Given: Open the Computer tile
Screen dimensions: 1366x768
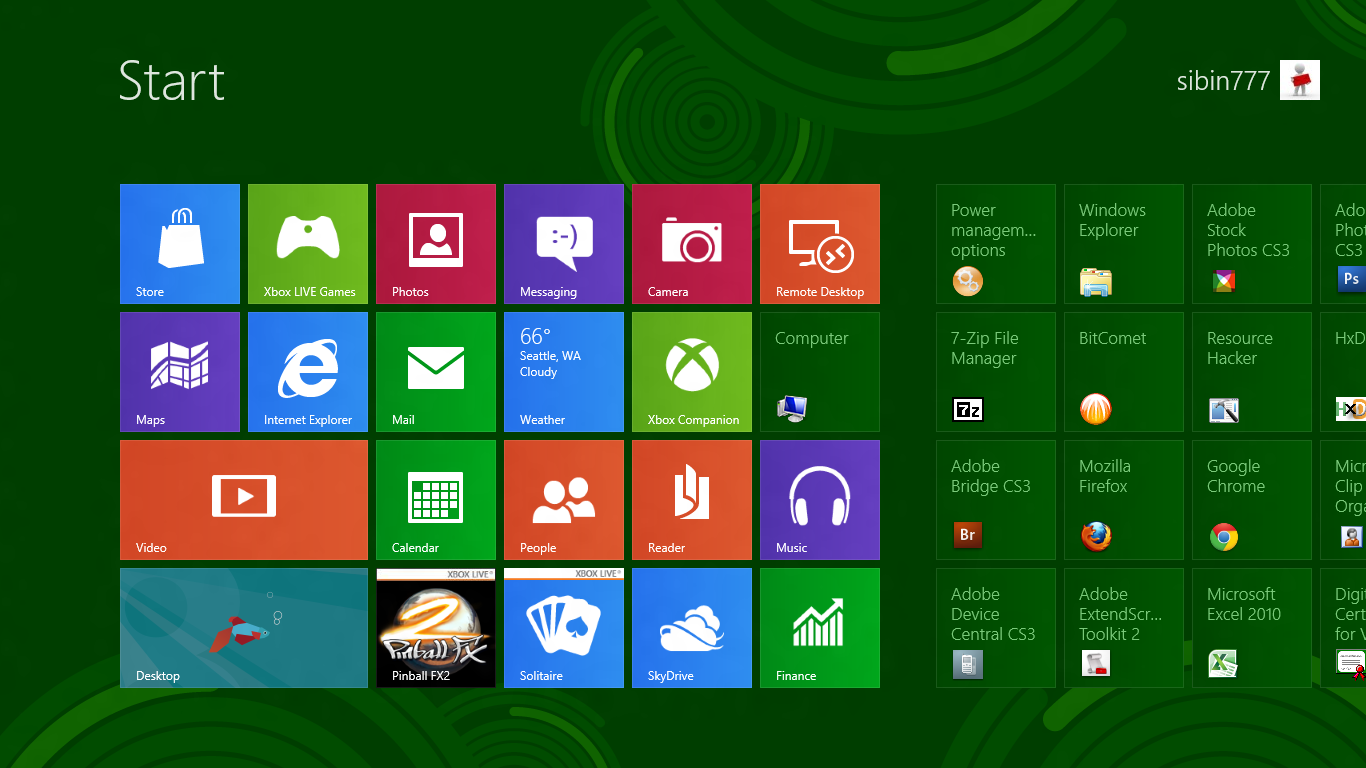Looking at the screenshot, I should [819, 371].
